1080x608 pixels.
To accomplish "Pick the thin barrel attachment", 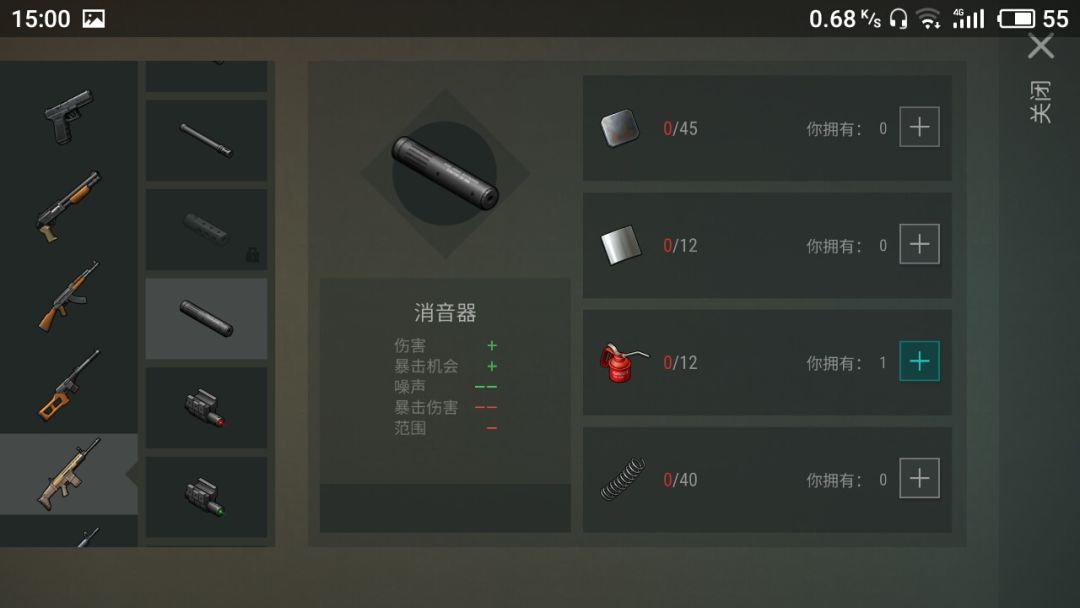I will tap(207, 140).
